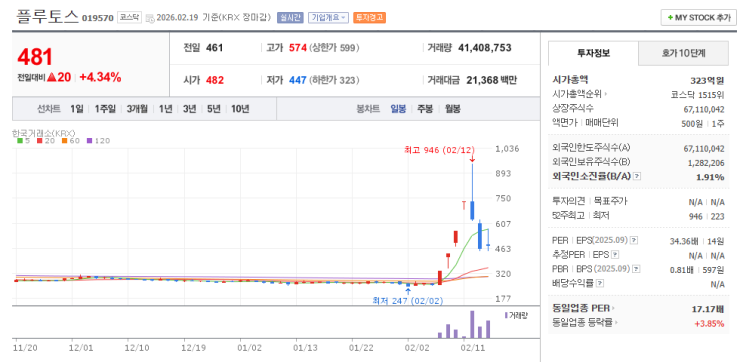Select the 3개월 line chart period

pos(137,109)
